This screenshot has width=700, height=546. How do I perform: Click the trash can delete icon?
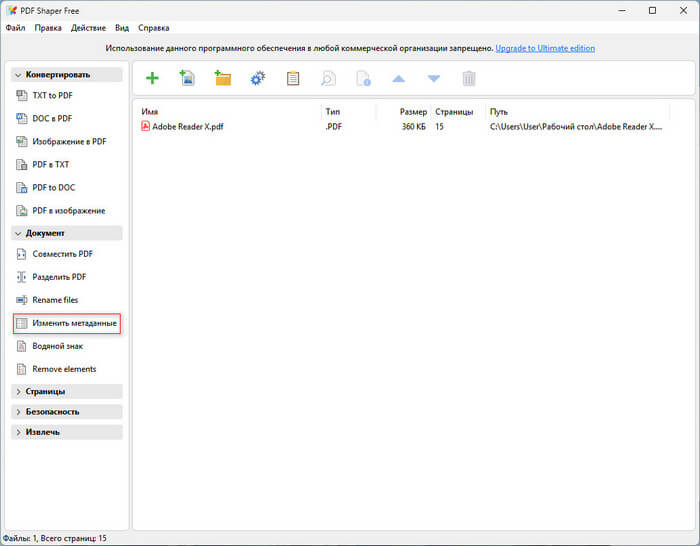[x=468, y=78]
